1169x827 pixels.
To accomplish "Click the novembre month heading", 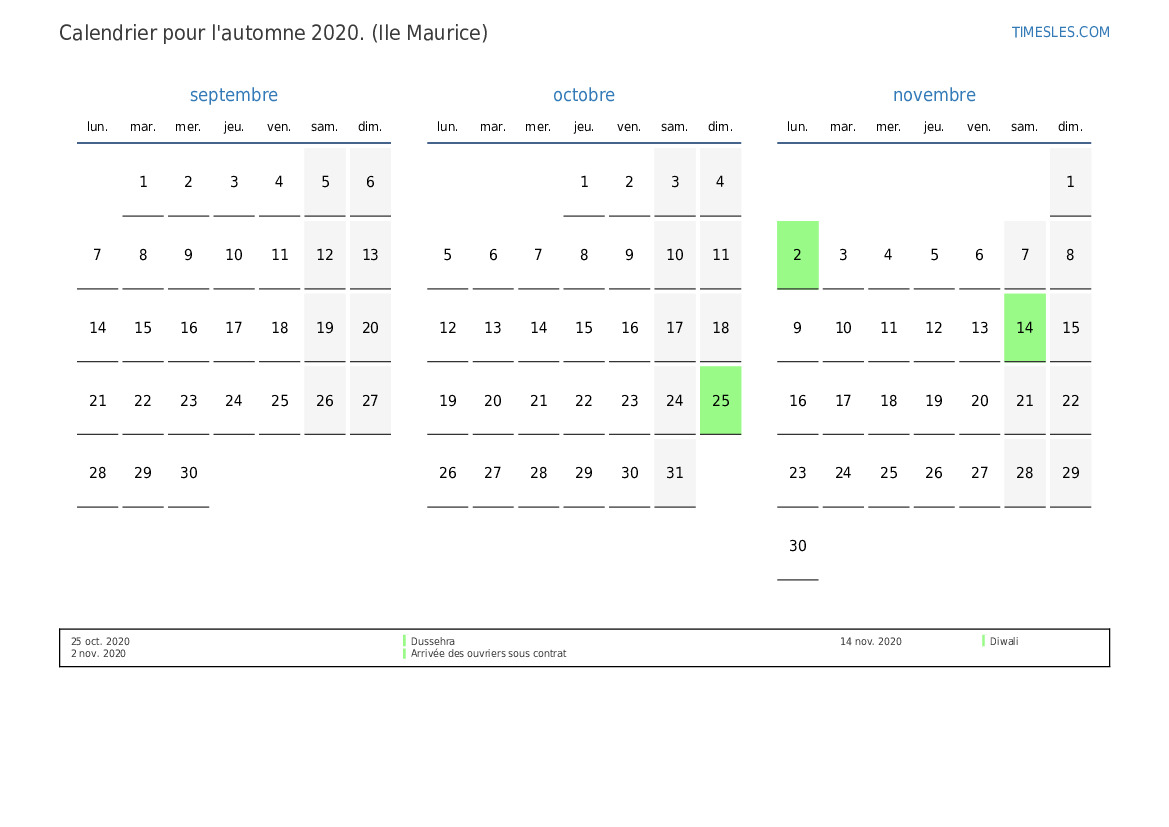I will click(x=934, y=95).
